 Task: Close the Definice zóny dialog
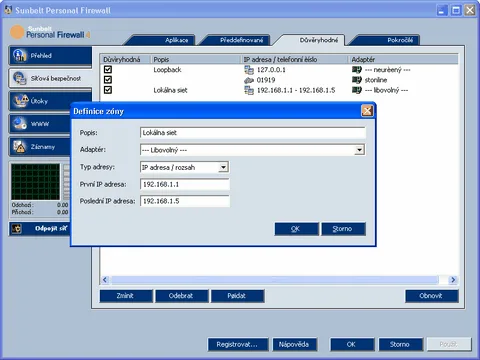point(367,111)
